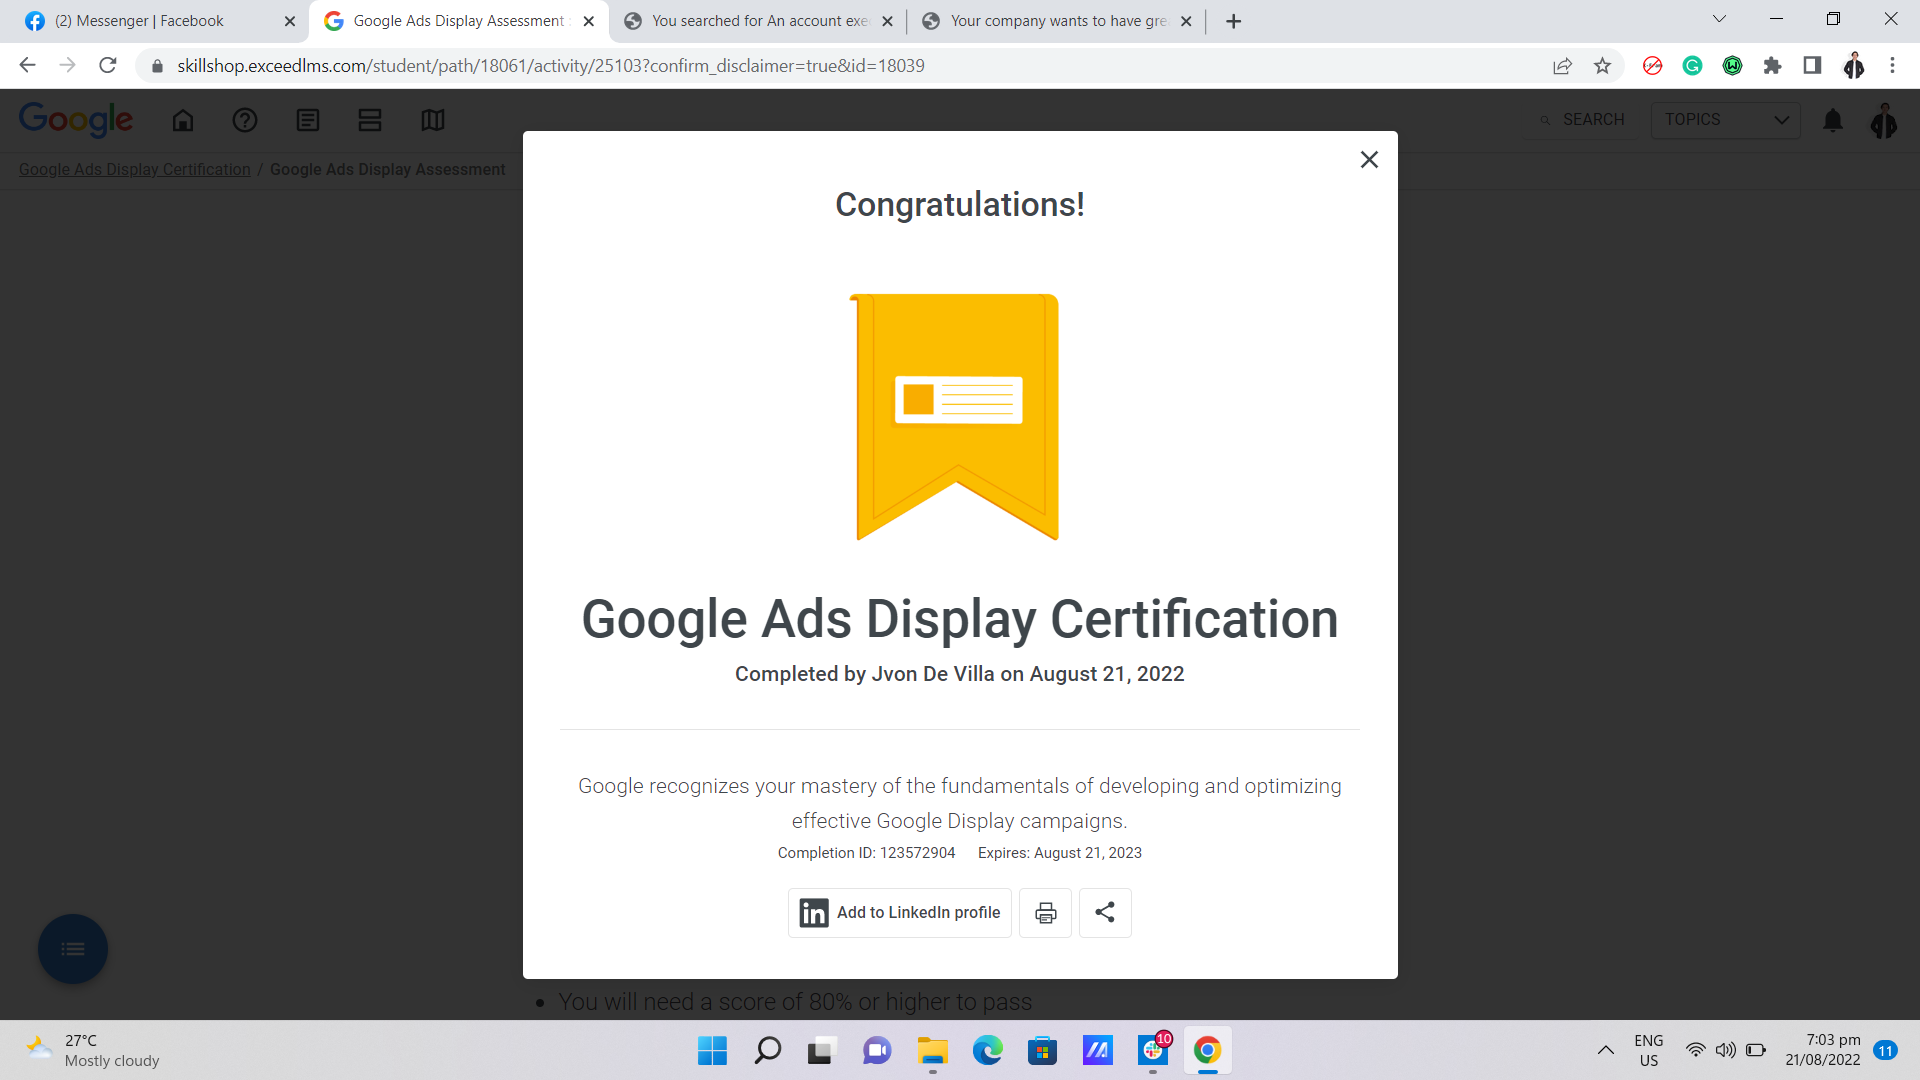
Task: Close the Messenger Facebook tab
Action: coord(290,21)
